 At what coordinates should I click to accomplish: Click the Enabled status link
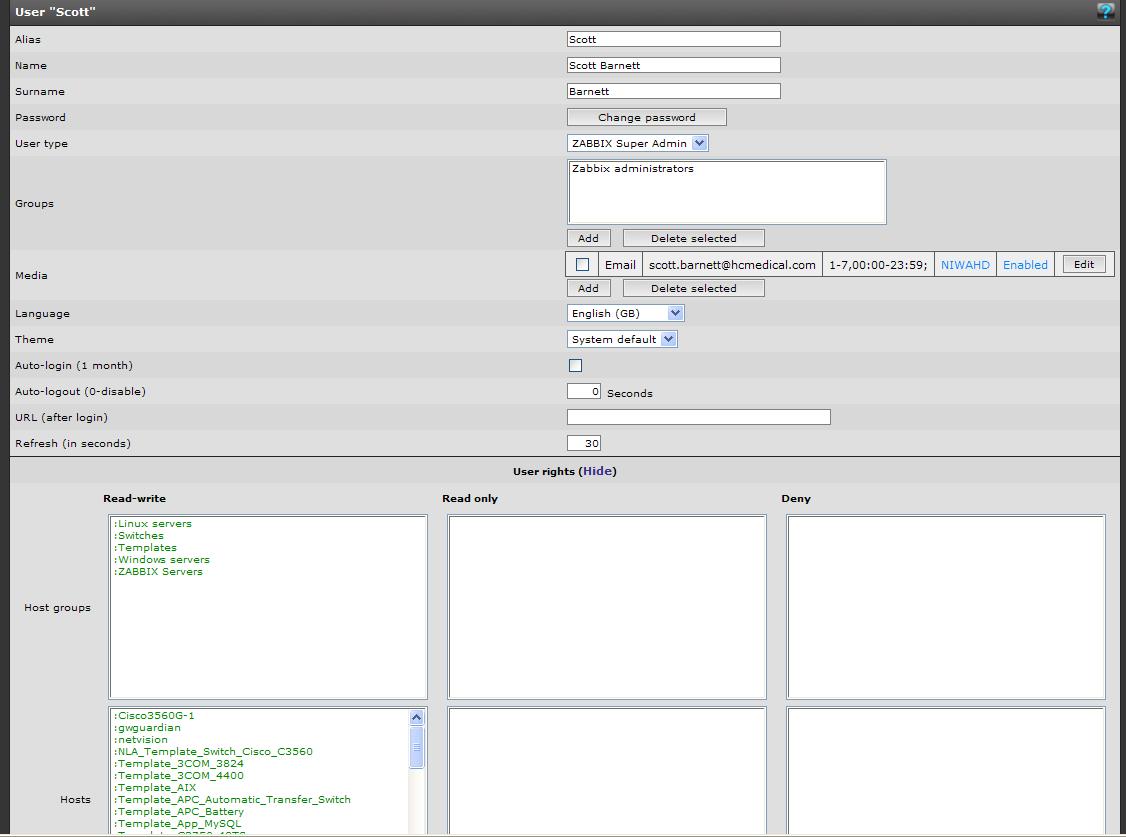1025,265
